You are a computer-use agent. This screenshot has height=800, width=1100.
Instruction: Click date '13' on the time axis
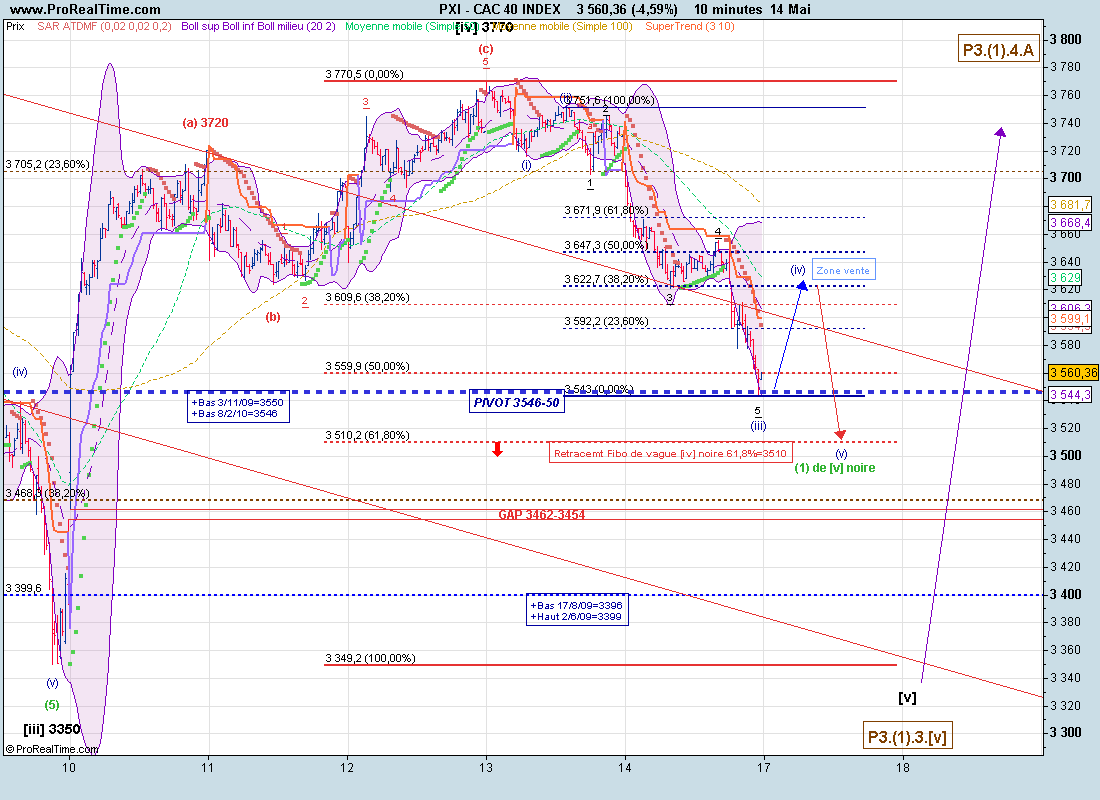tap(485, 768)
